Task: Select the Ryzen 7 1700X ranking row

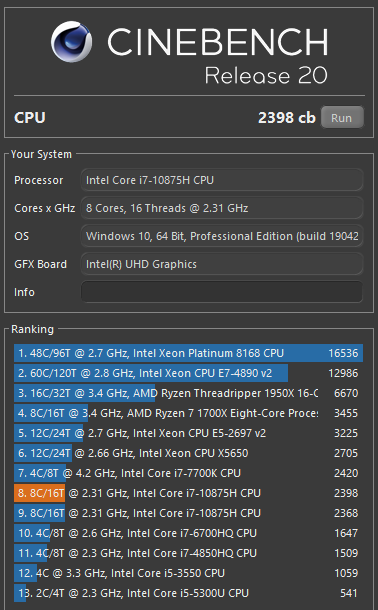Action: pyautogui.click(x=188, y=413)
